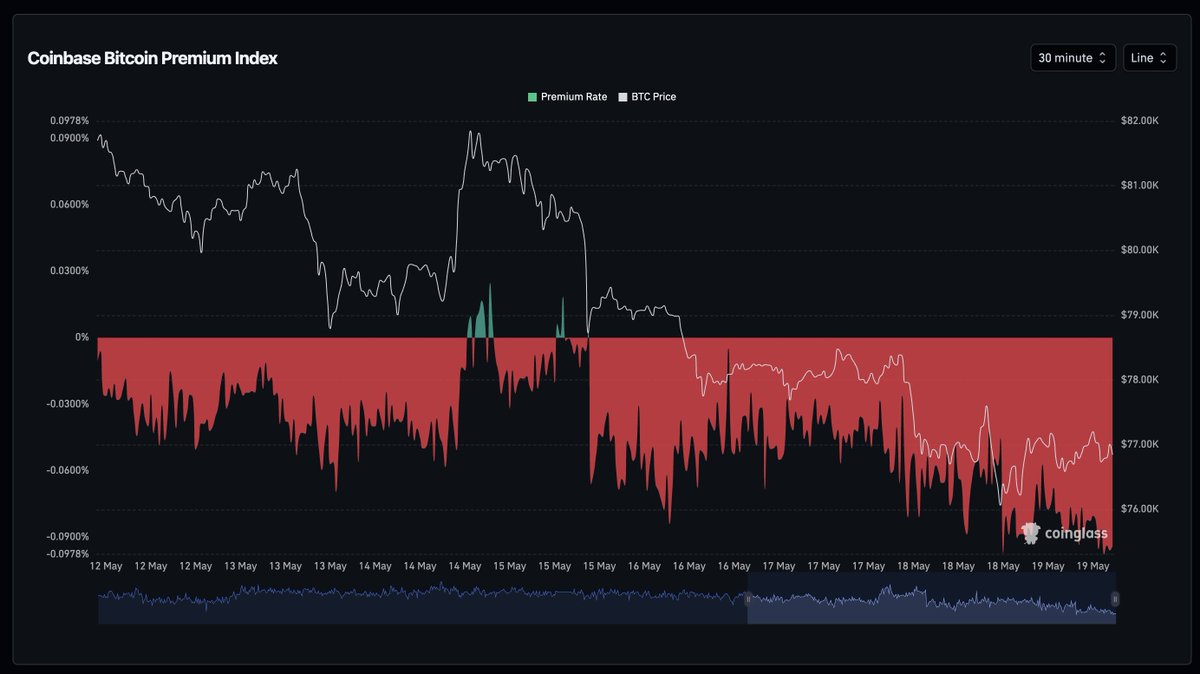1200x674 pixels.
Task: Click the -0.0300% axis label
Action: pos(68,404)
